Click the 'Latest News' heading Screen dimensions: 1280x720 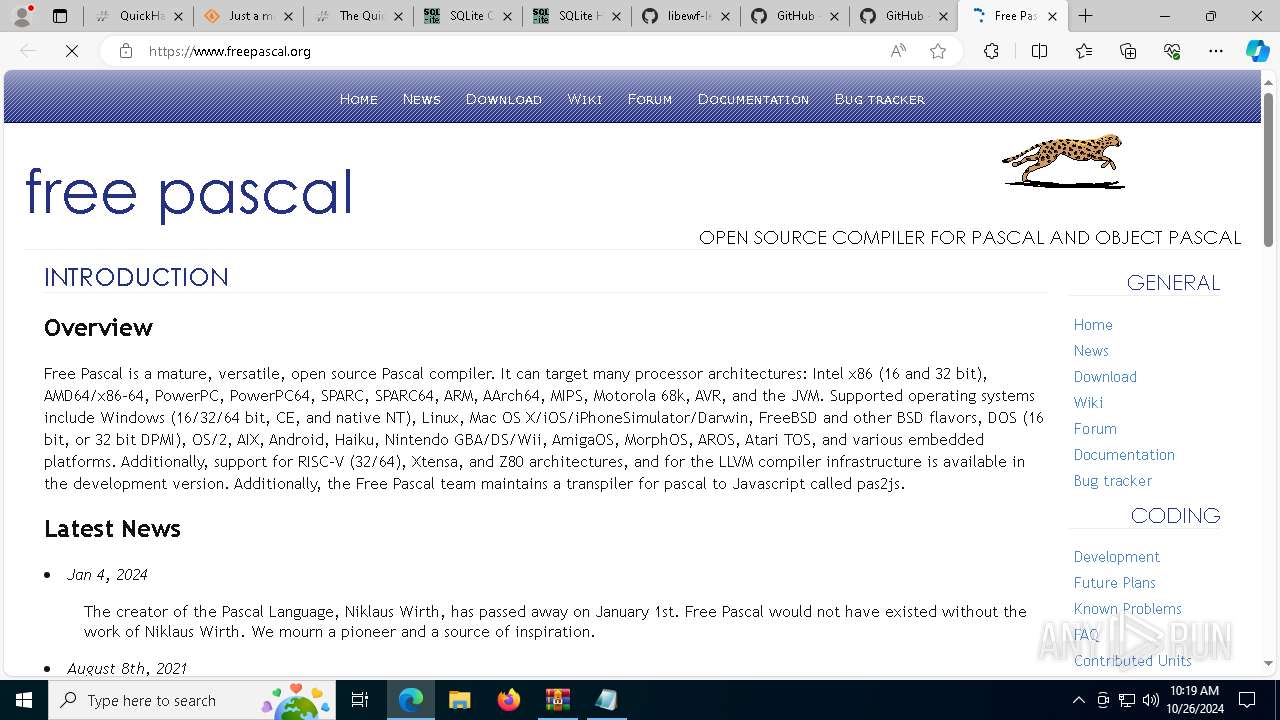112,529
